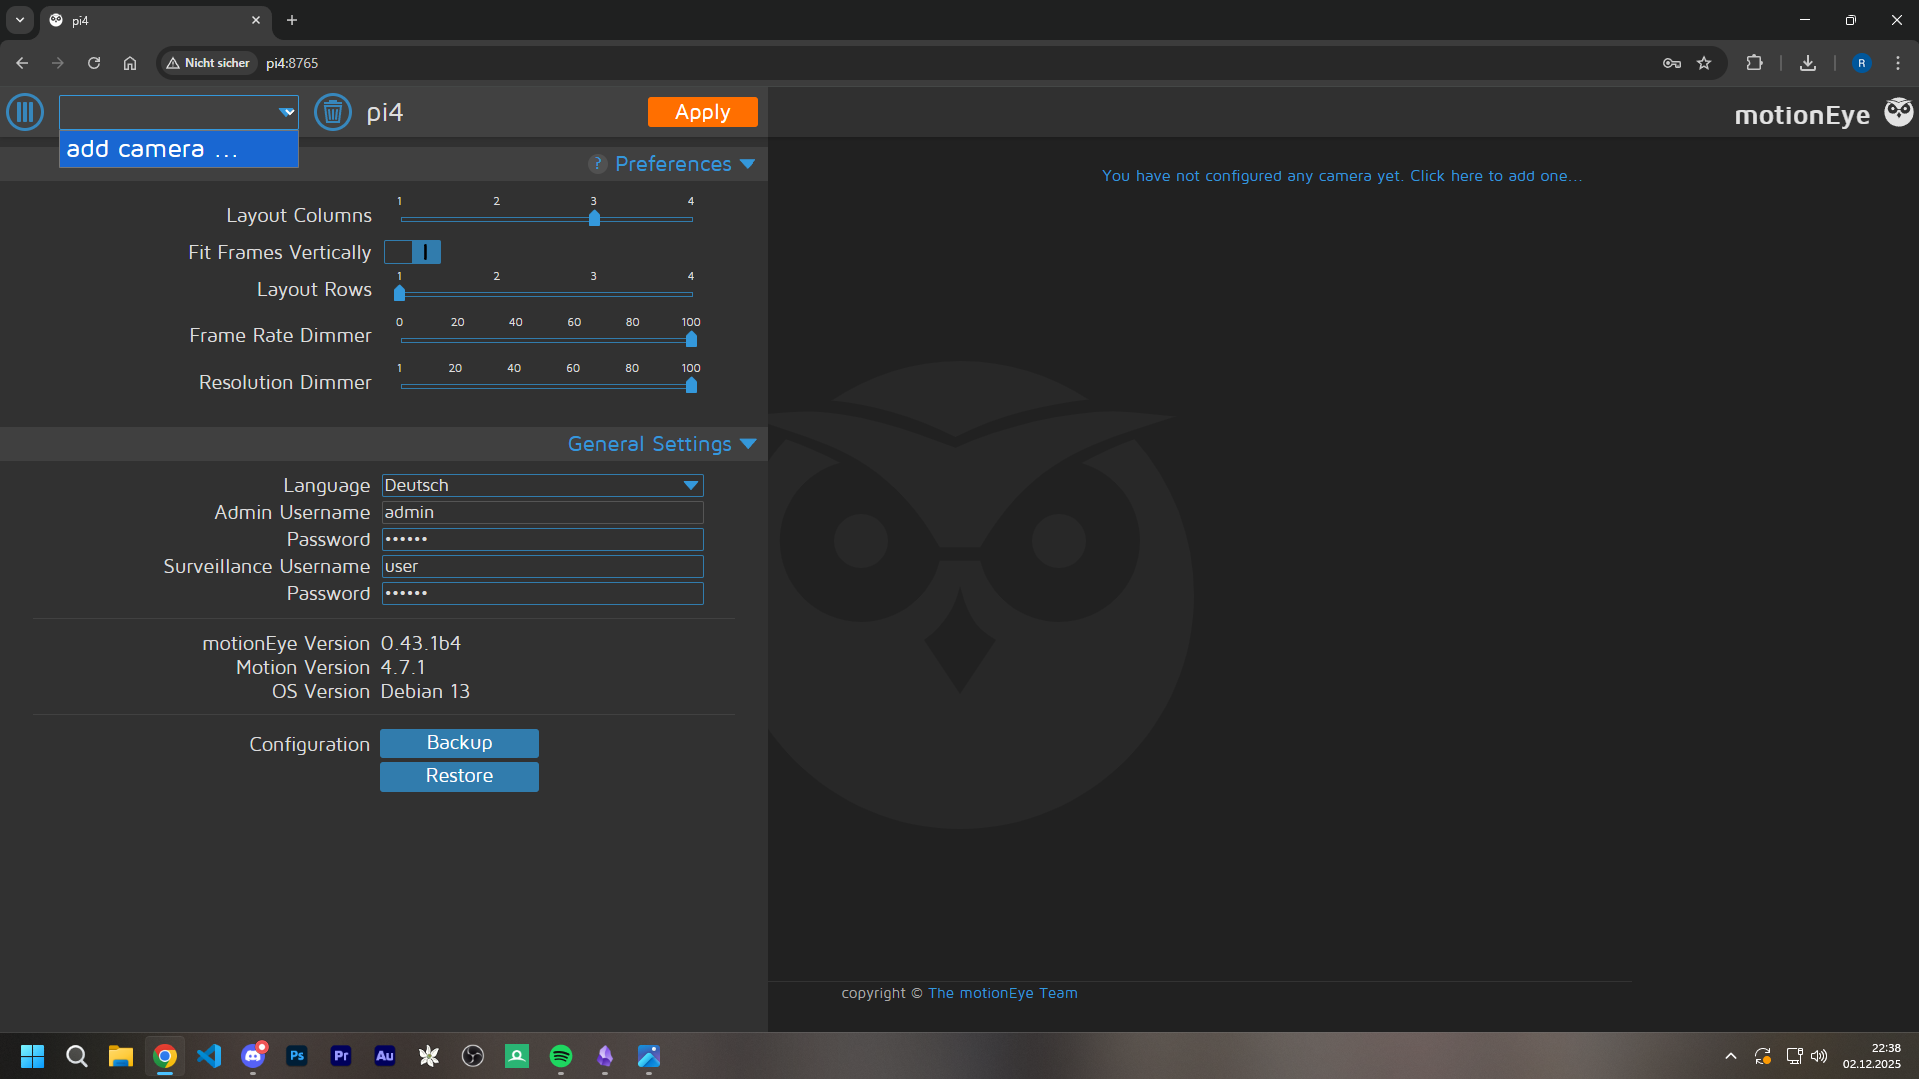Screen dimensions: 1919x1079
Task: Click the trash can remove-camera icon
Action: point(332,112)
